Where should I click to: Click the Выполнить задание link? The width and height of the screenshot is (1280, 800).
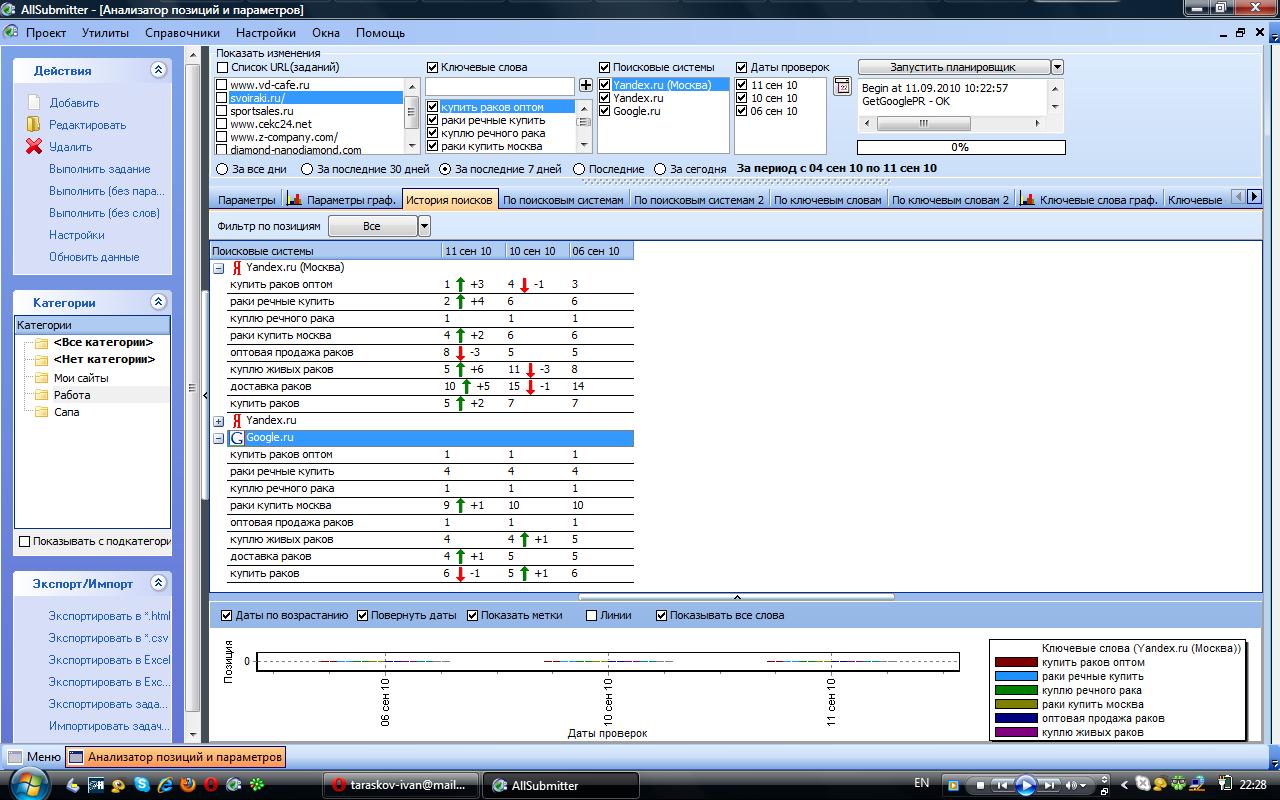(x=100, y=169)
